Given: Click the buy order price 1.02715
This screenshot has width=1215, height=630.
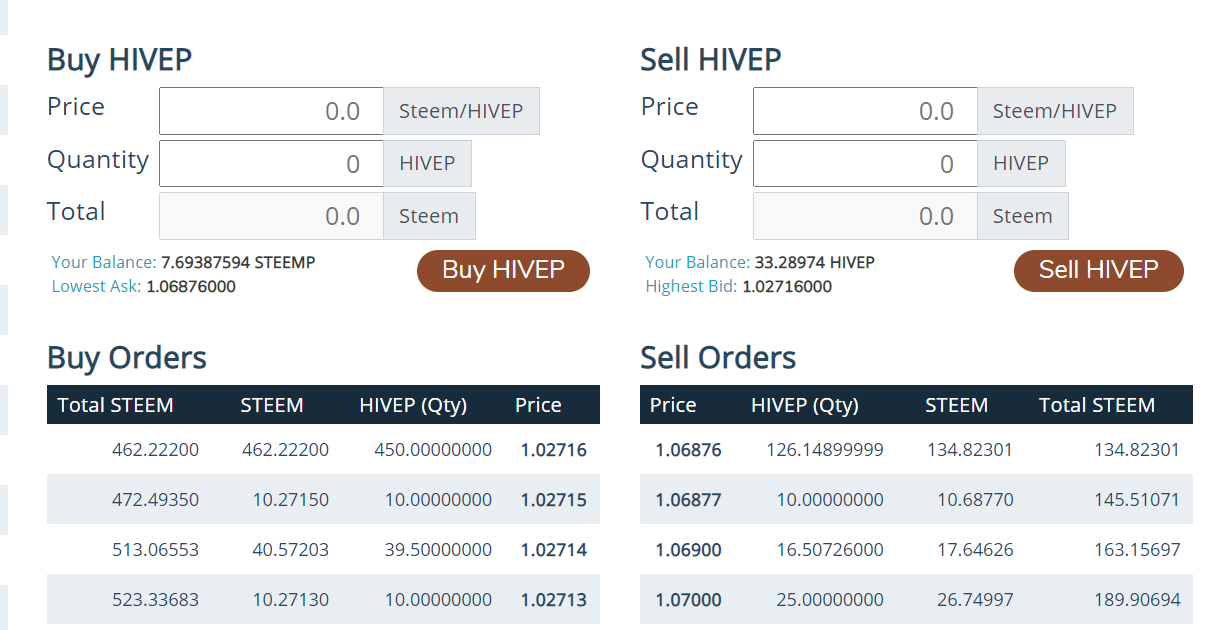Looking at the screenshot, I should [x=554, y=500].
